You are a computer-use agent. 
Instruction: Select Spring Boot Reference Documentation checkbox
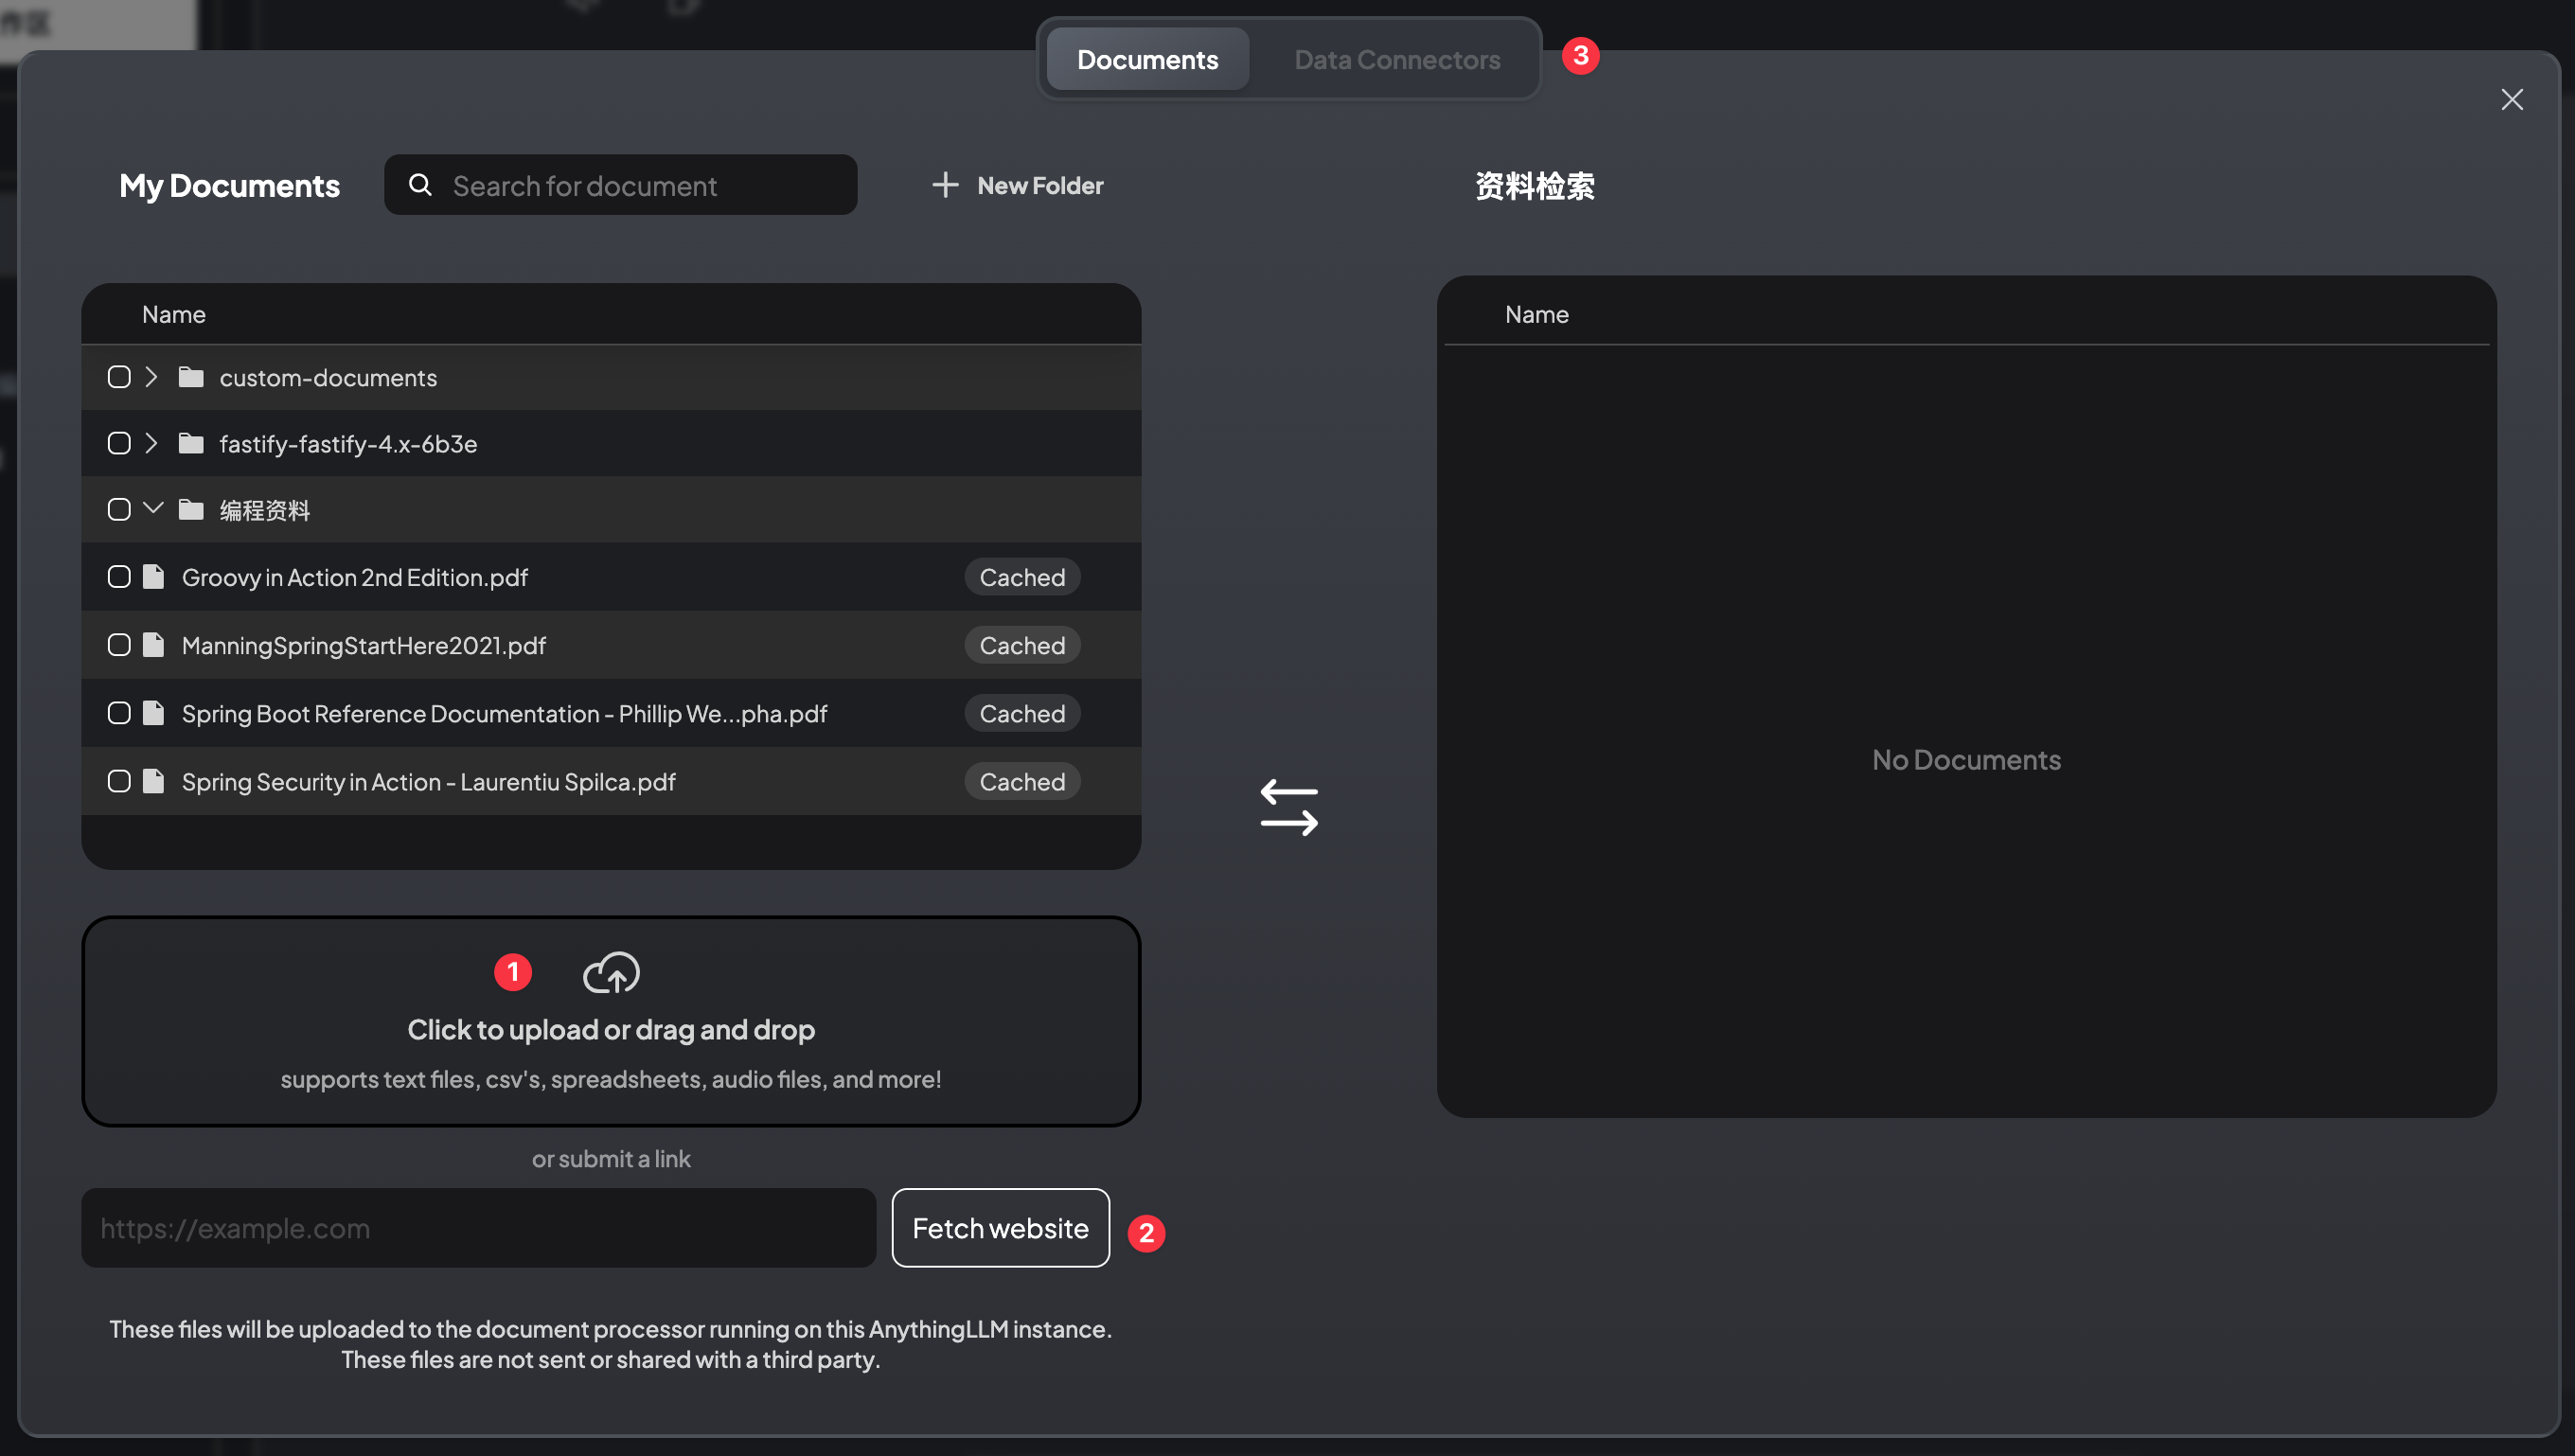(119, 713)
